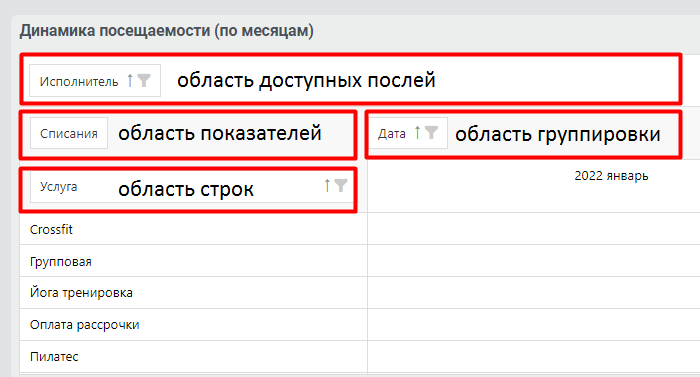Select the Услуга row field chip
This screenshot has width=700, height=377.
point(191,187)
